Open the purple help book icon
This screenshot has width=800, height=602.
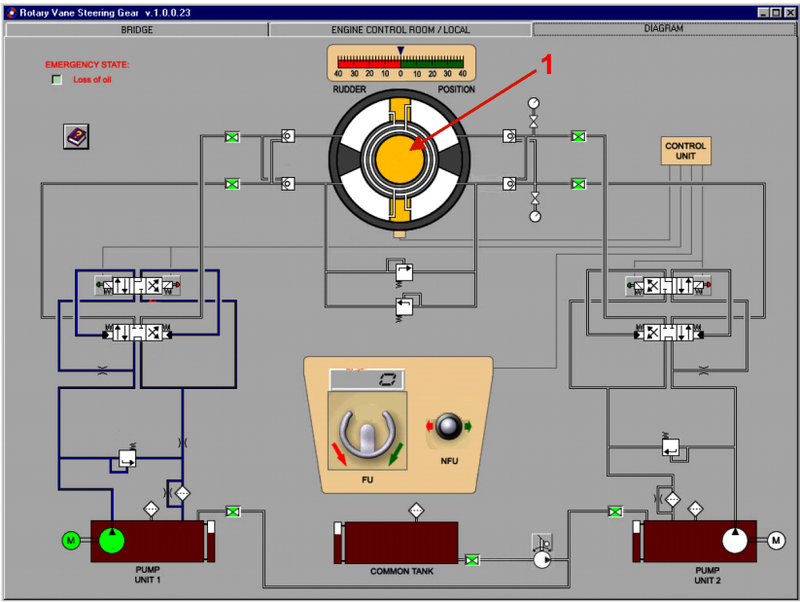coord(76,136)
